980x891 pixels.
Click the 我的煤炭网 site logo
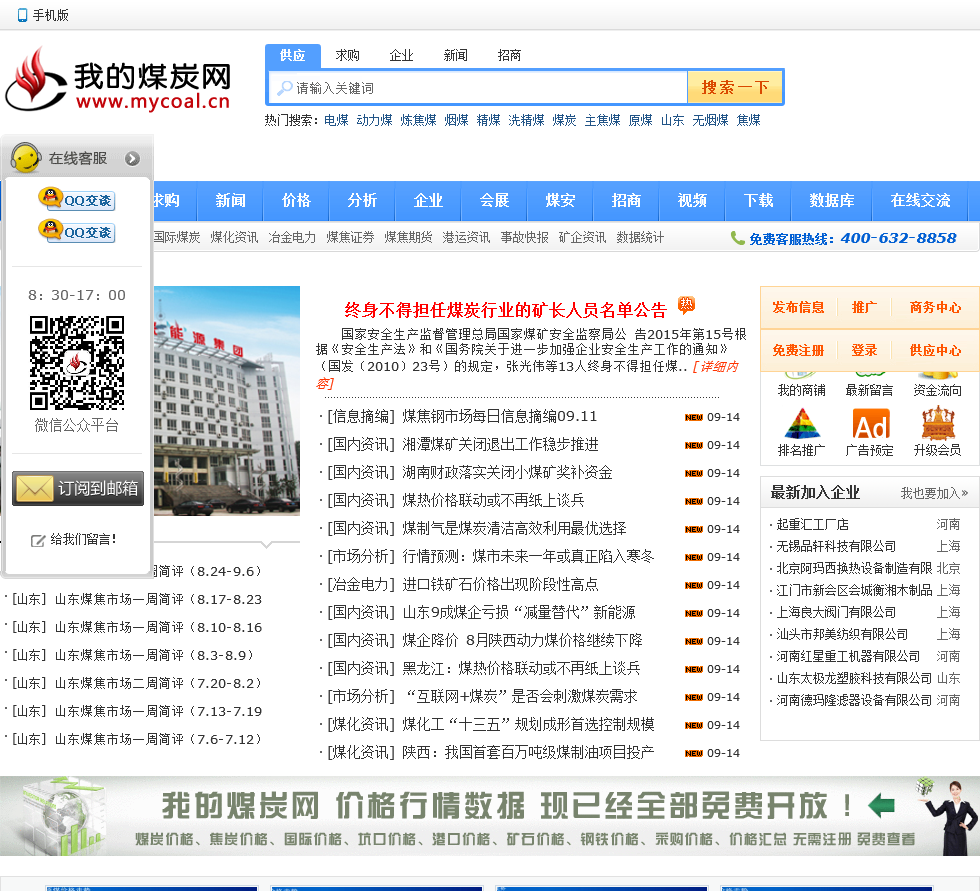pos(118,80)
